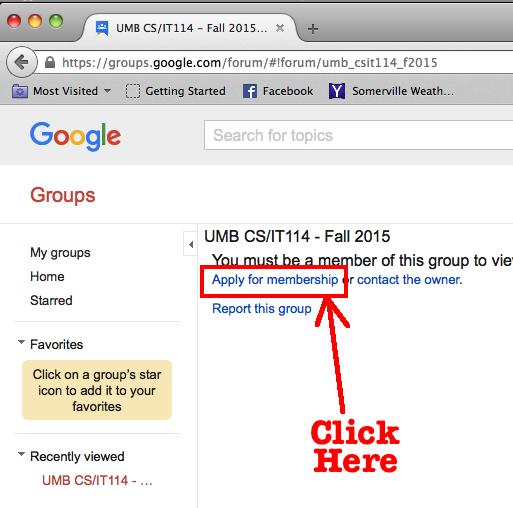Go to Home in sidebar

[47, 276]
